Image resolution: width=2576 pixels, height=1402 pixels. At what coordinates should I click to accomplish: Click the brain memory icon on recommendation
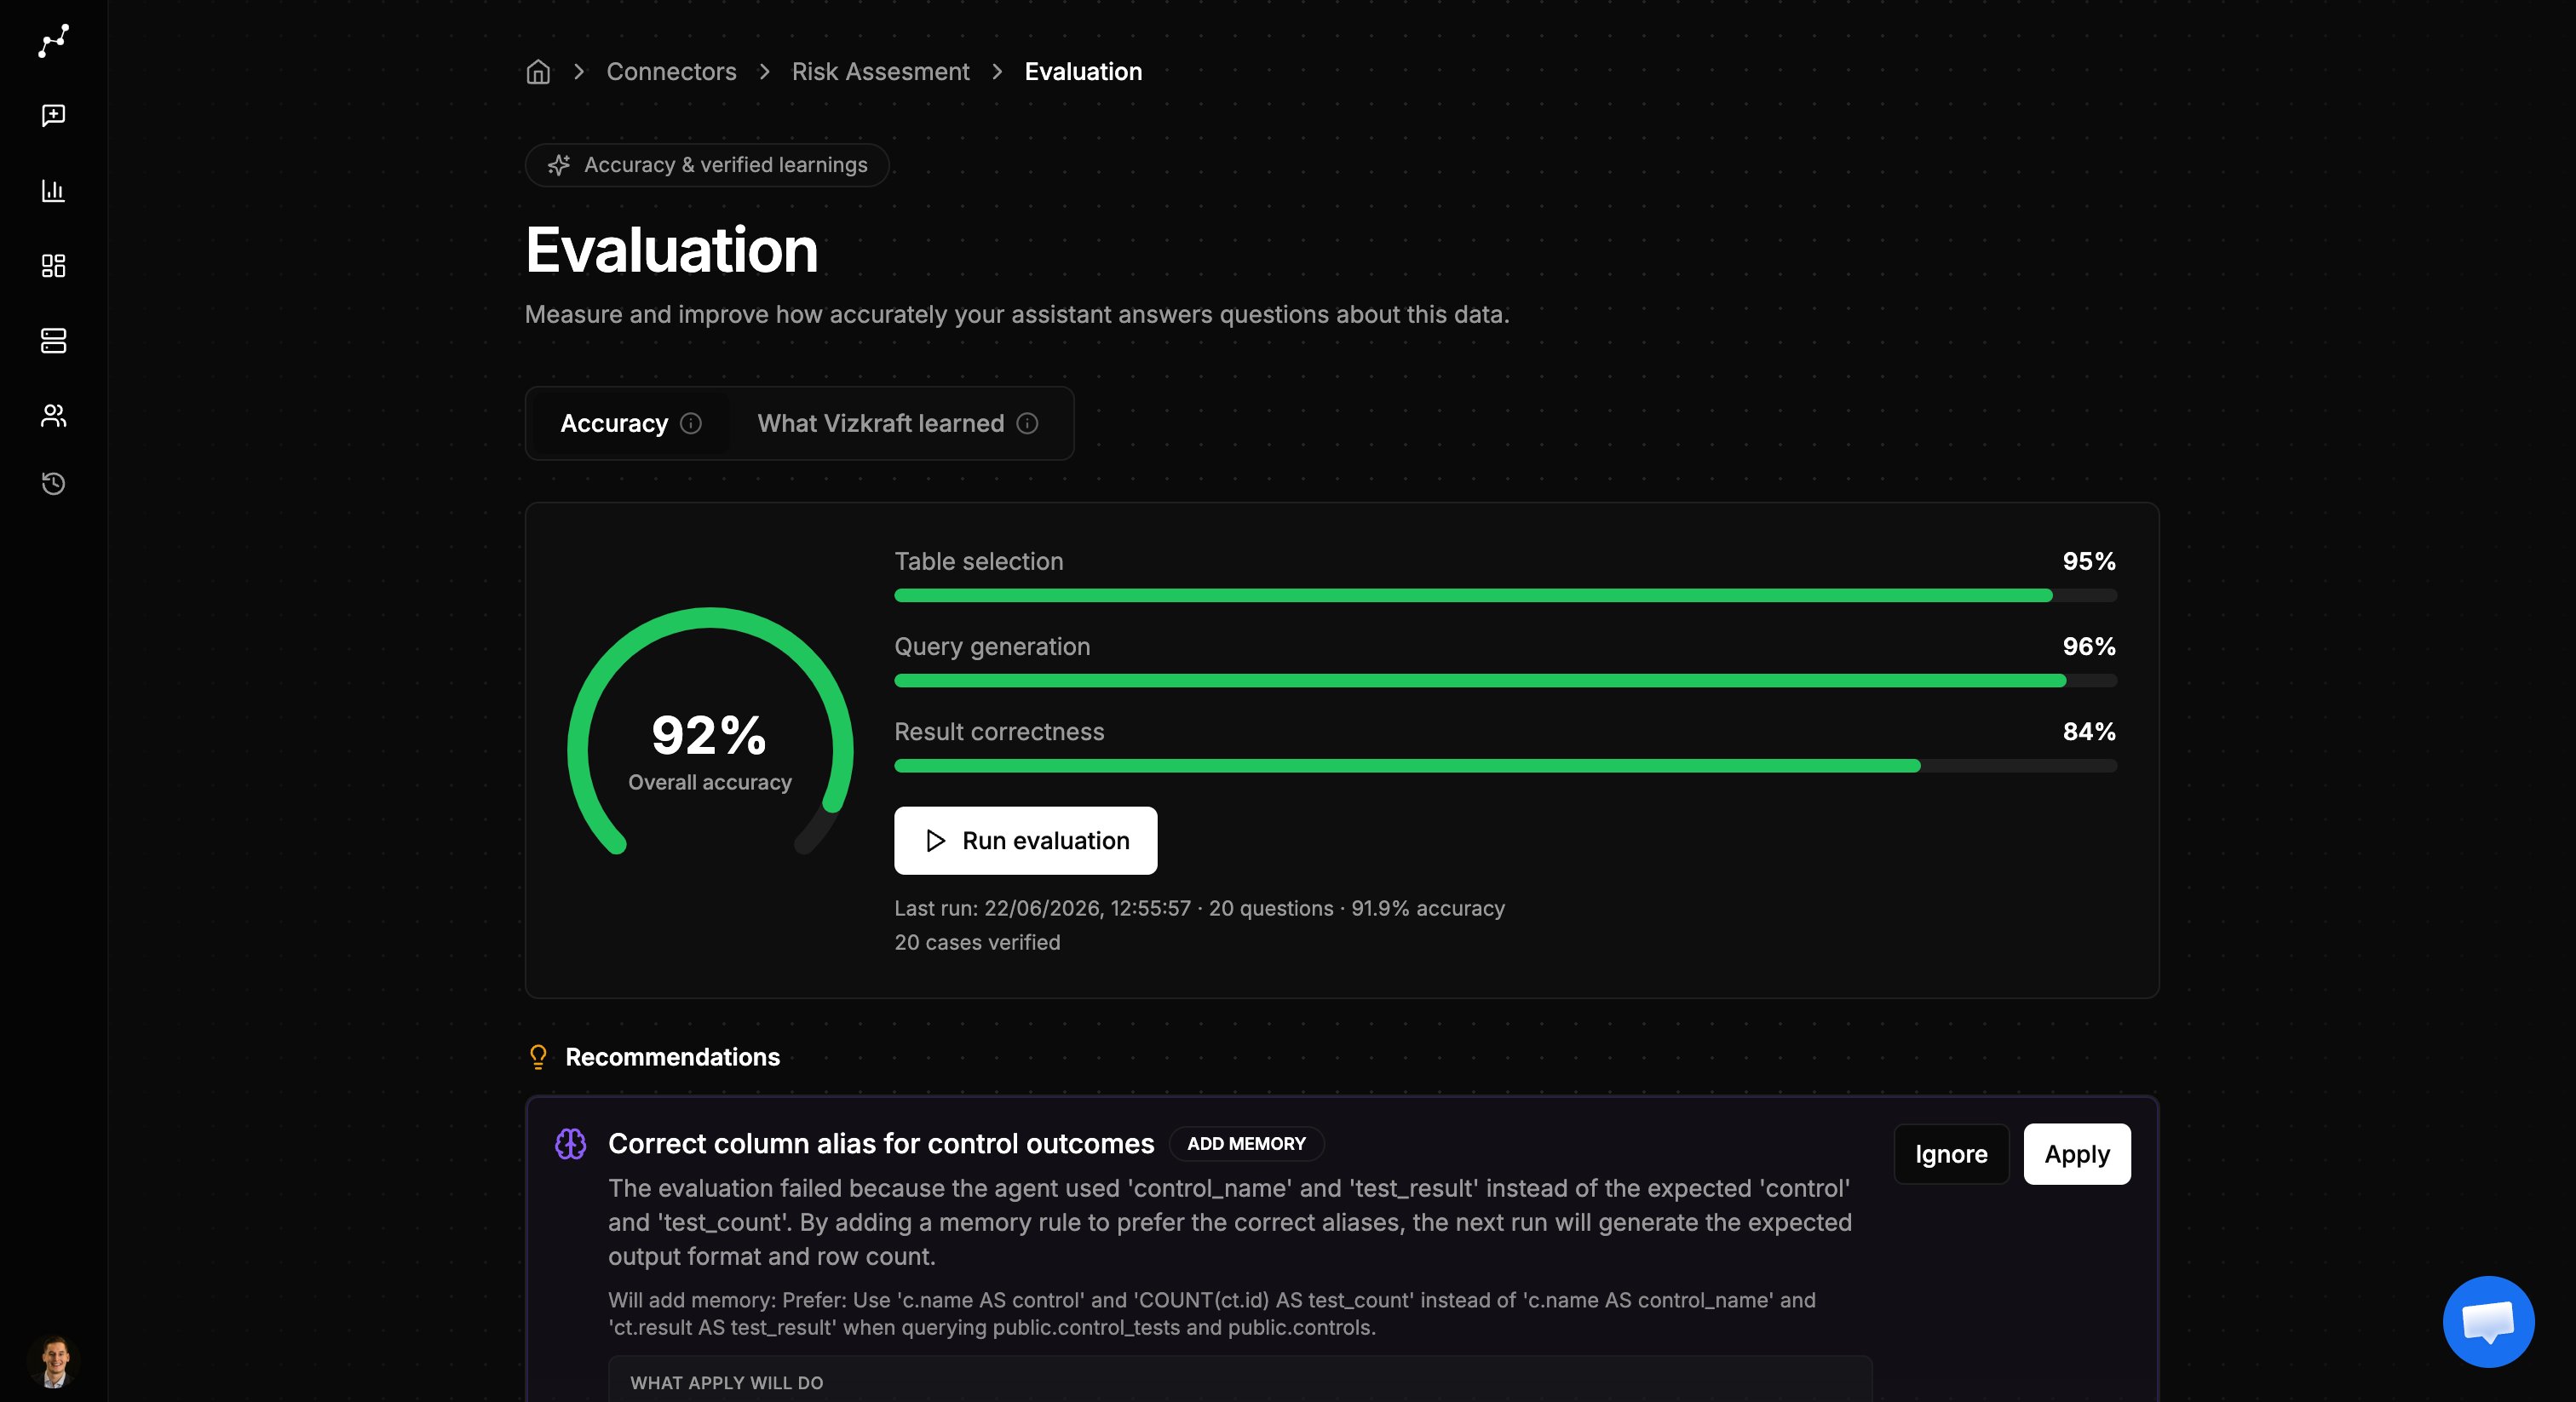pos(571,1143)
